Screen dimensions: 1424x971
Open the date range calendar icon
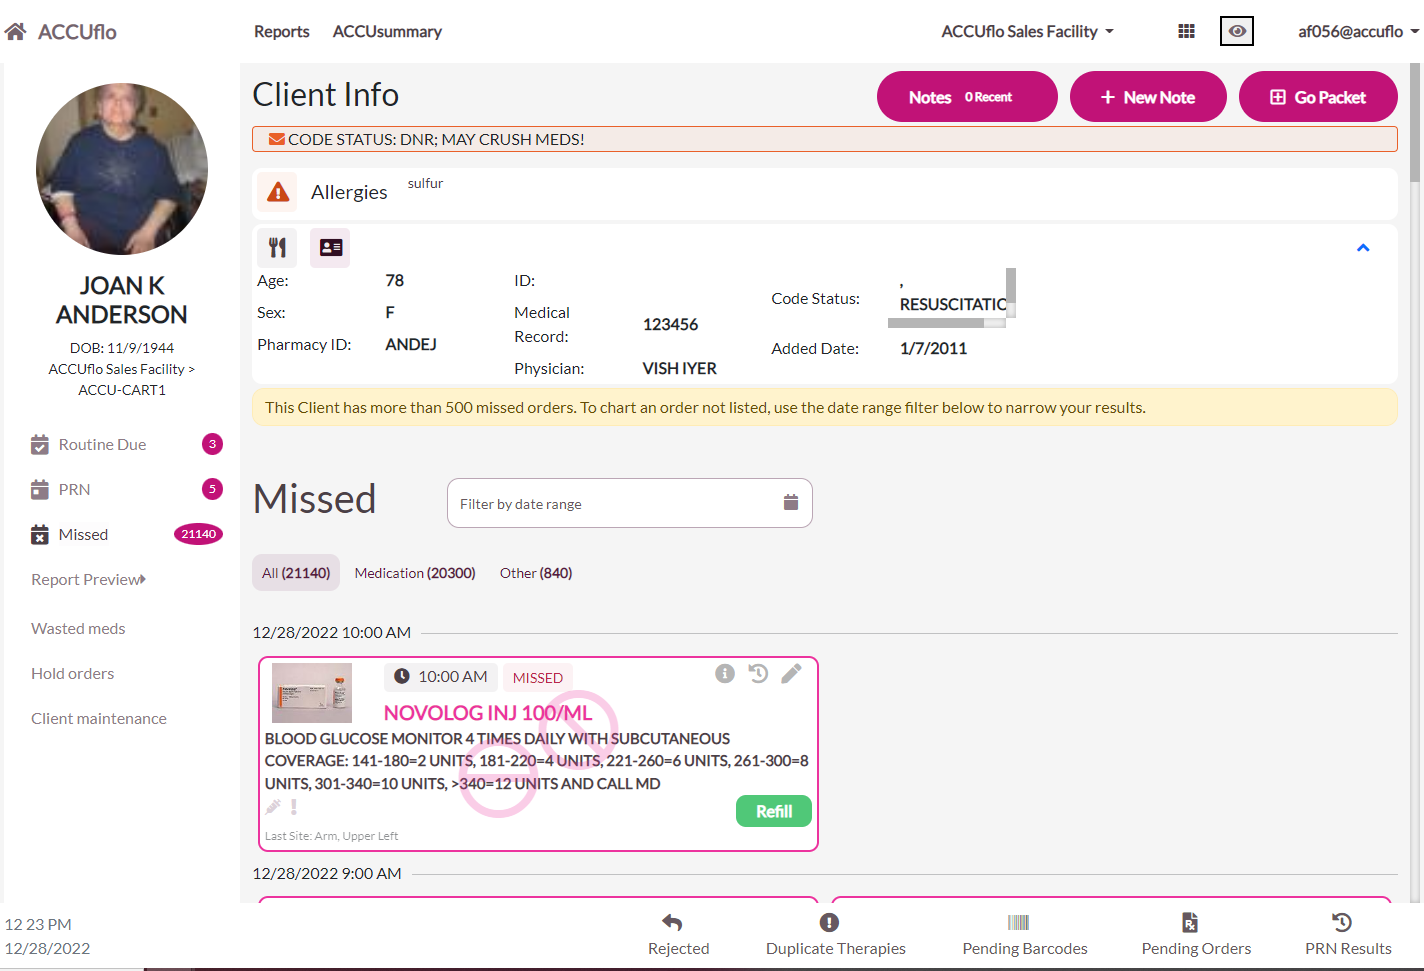[791, 502]
